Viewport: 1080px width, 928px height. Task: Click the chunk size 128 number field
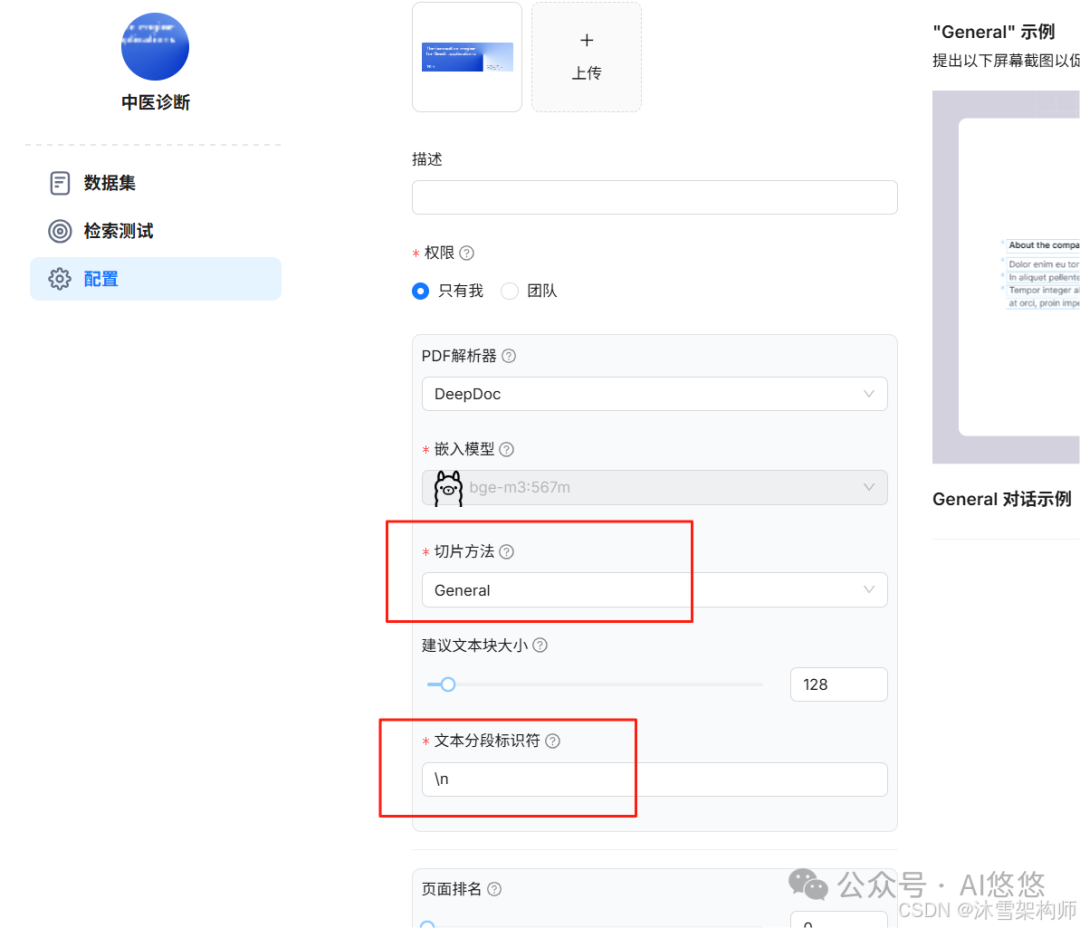(x=838, y=685)
